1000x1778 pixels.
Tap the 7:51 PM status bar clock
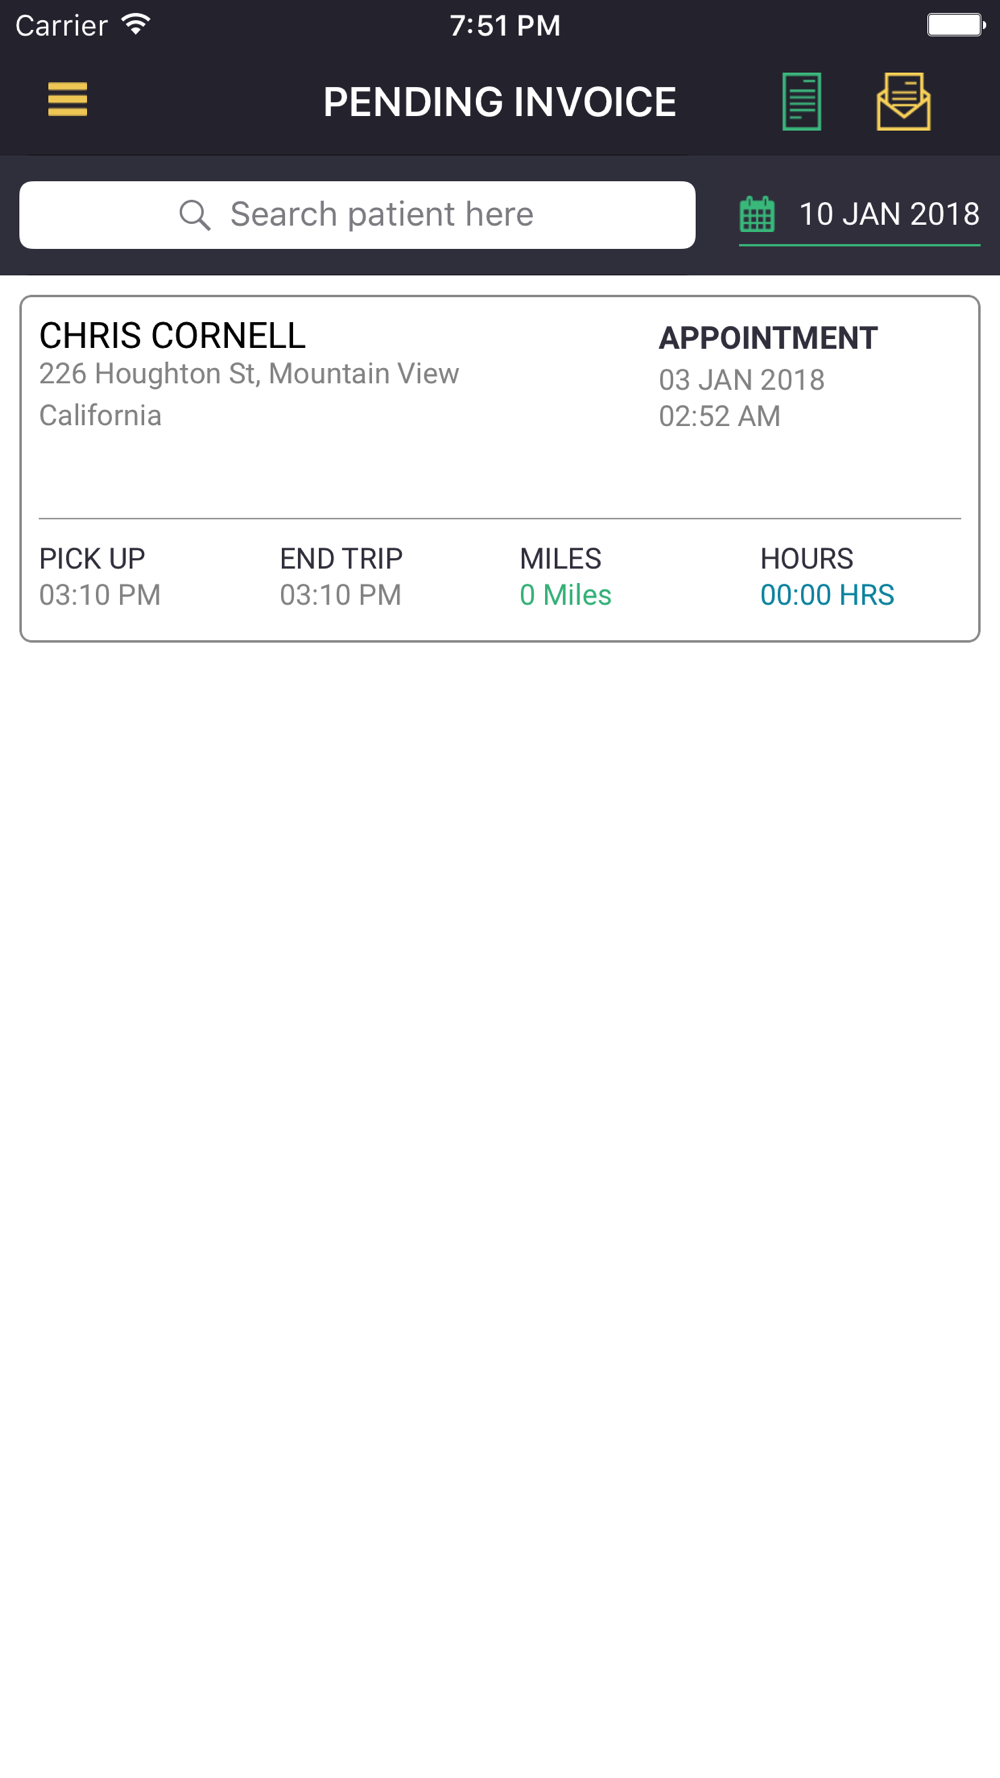click(x=505, y=25)
